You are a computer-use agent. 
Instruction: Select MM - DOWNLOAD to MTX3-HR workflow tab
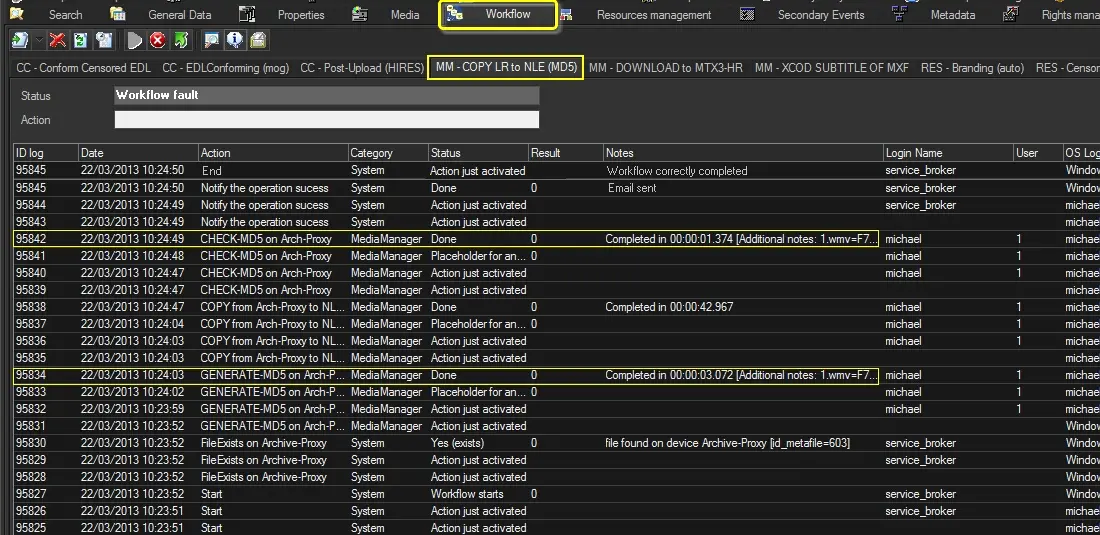coord(665,68)
